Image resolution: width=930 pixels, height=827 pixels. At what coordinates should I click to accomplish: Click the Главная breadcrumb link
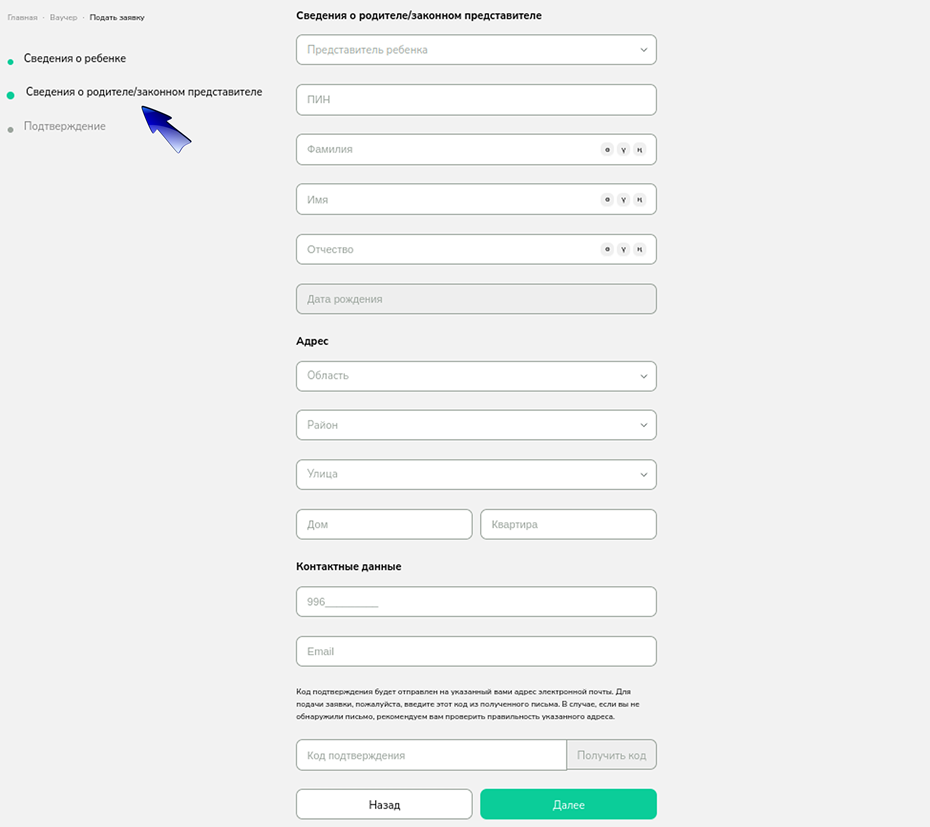pos(23,18)
